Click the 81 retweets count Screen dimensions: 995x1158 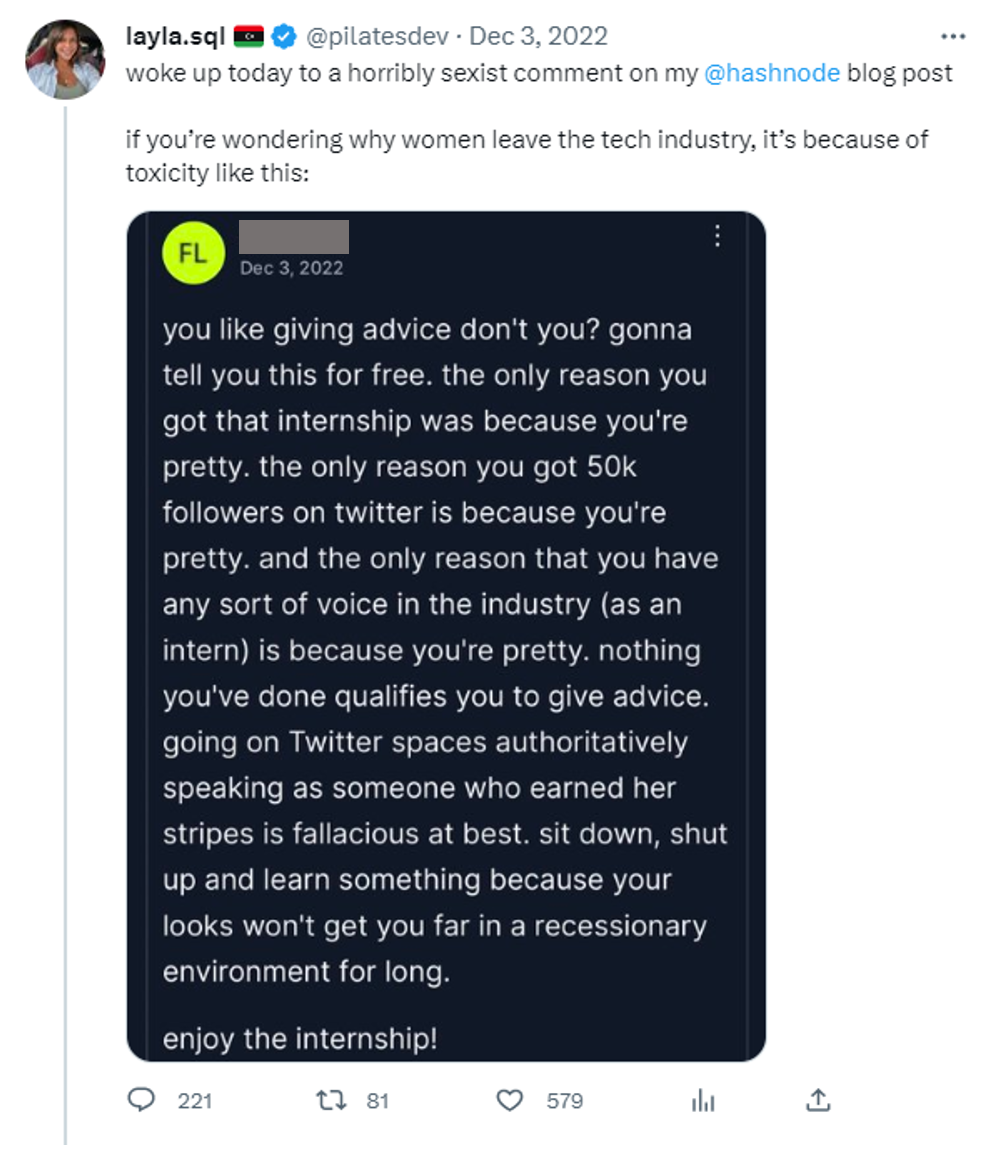tap(377, 1101)
